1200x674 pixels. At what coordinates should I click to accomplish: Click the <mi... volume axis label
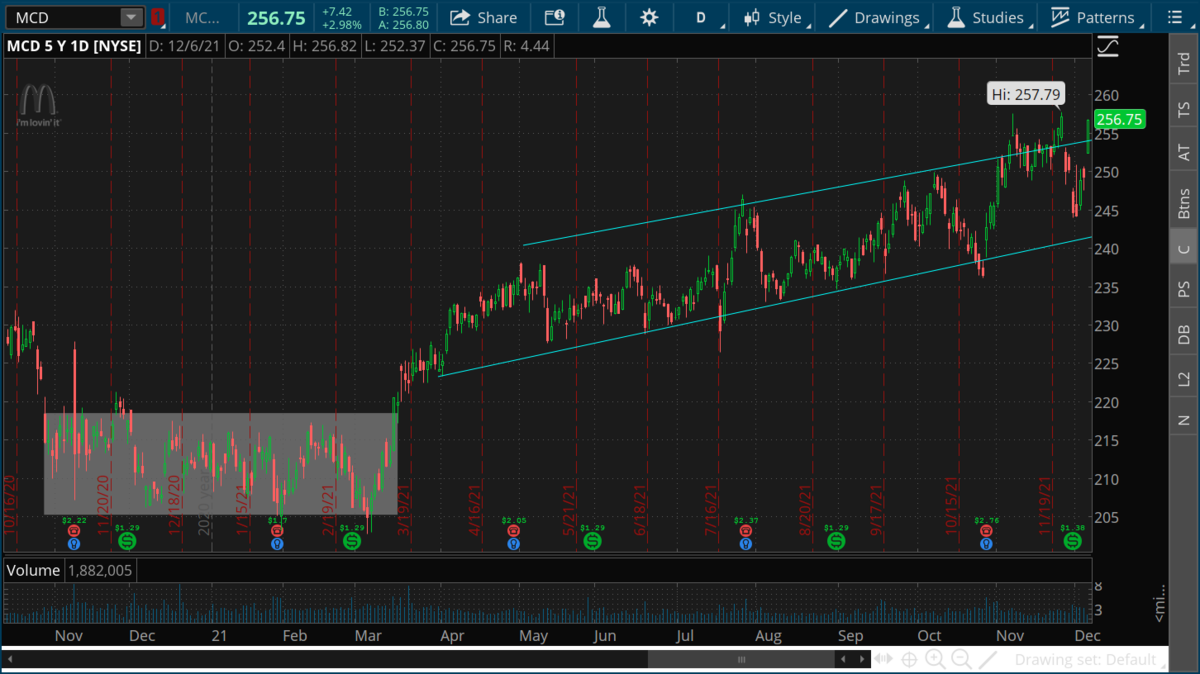[1158, 604]
